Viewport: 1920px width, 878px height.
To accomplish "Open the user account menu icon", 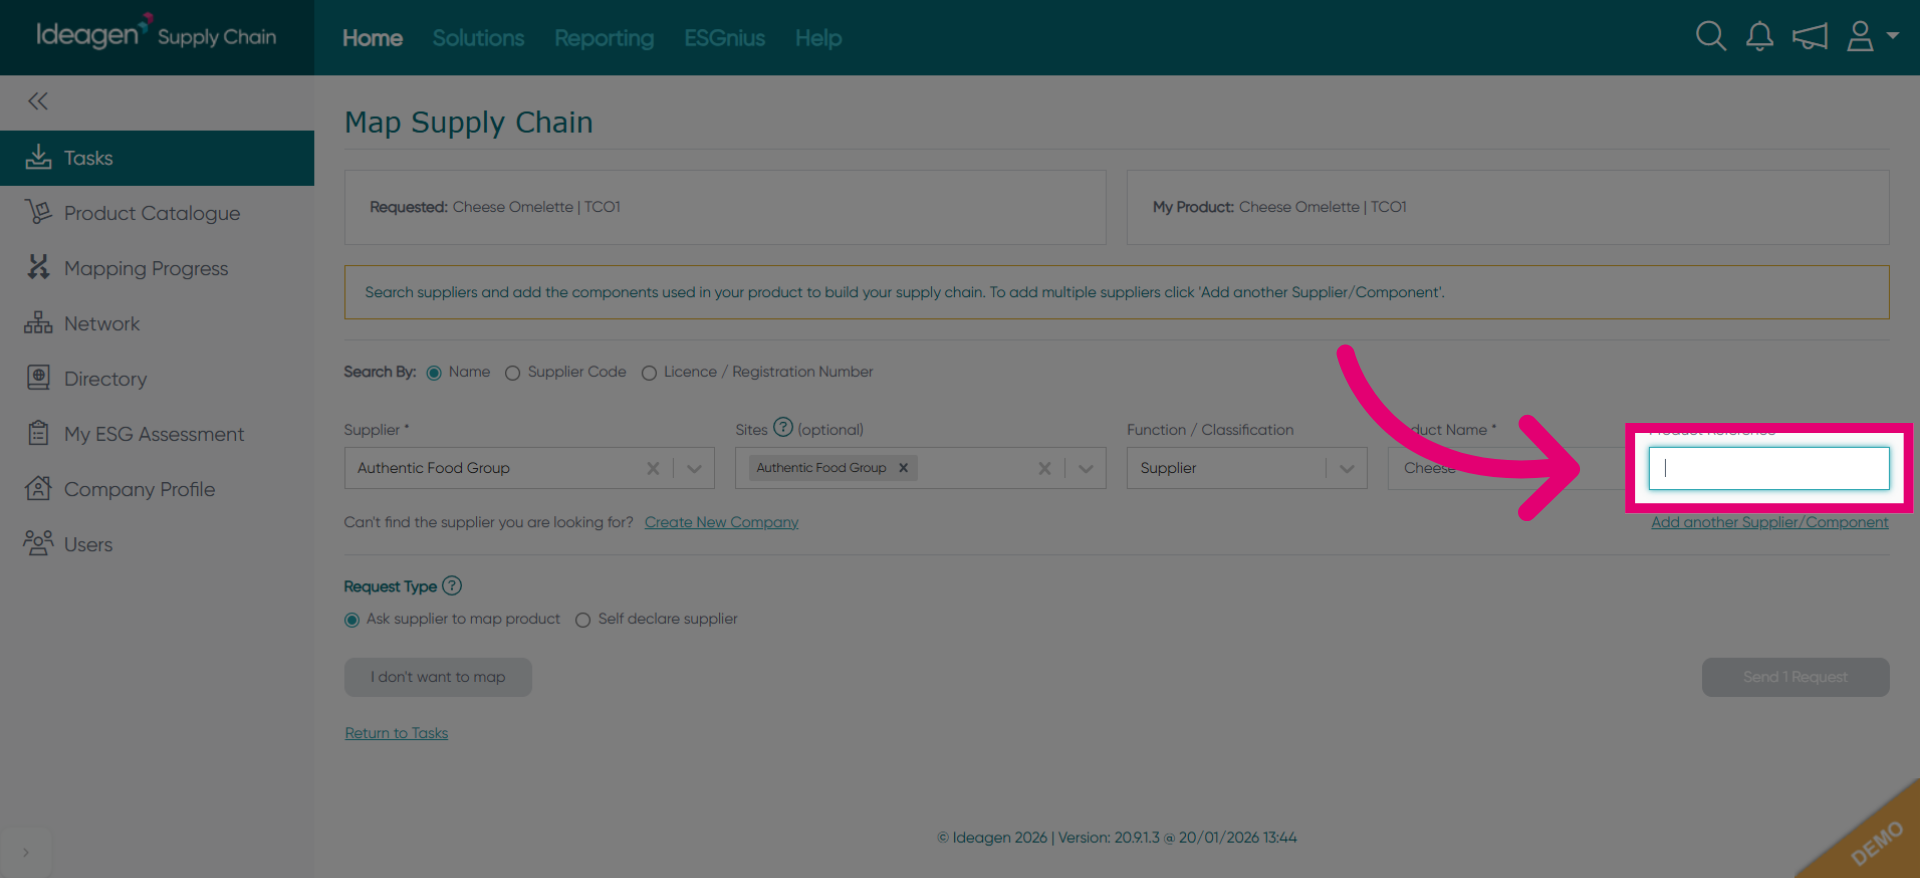I will tap(1860, 37).
